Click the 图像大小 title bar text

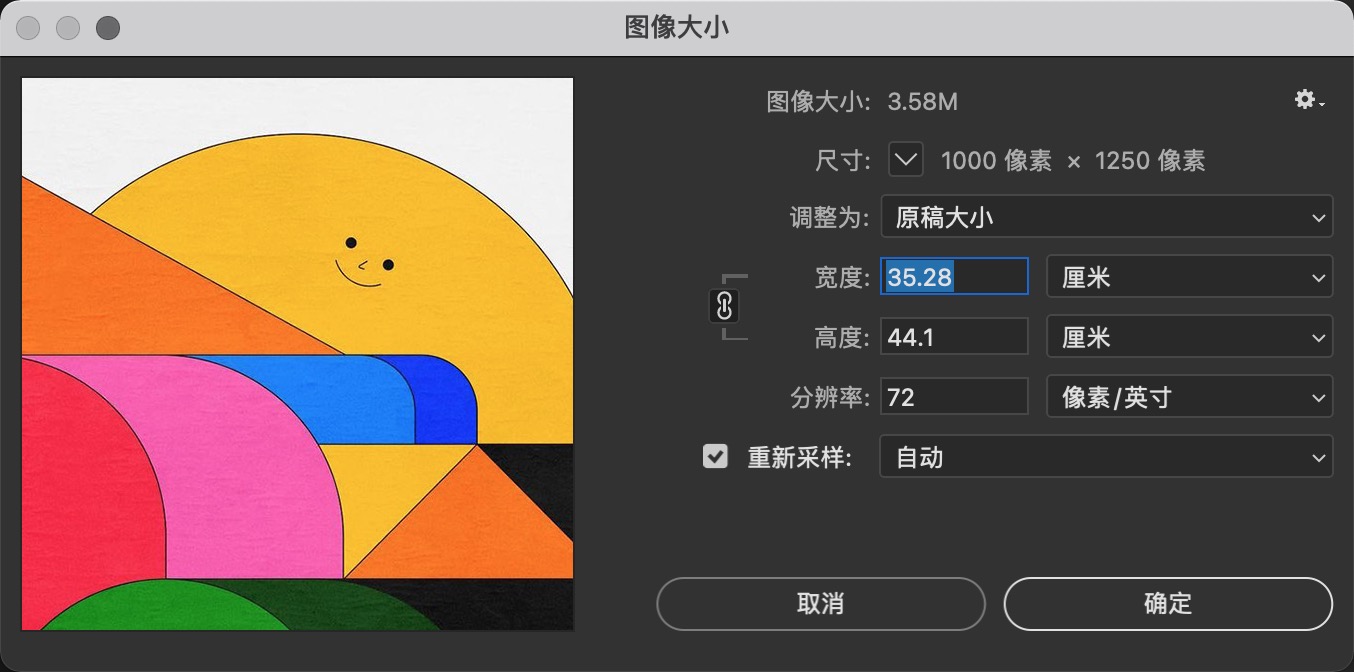676,27
